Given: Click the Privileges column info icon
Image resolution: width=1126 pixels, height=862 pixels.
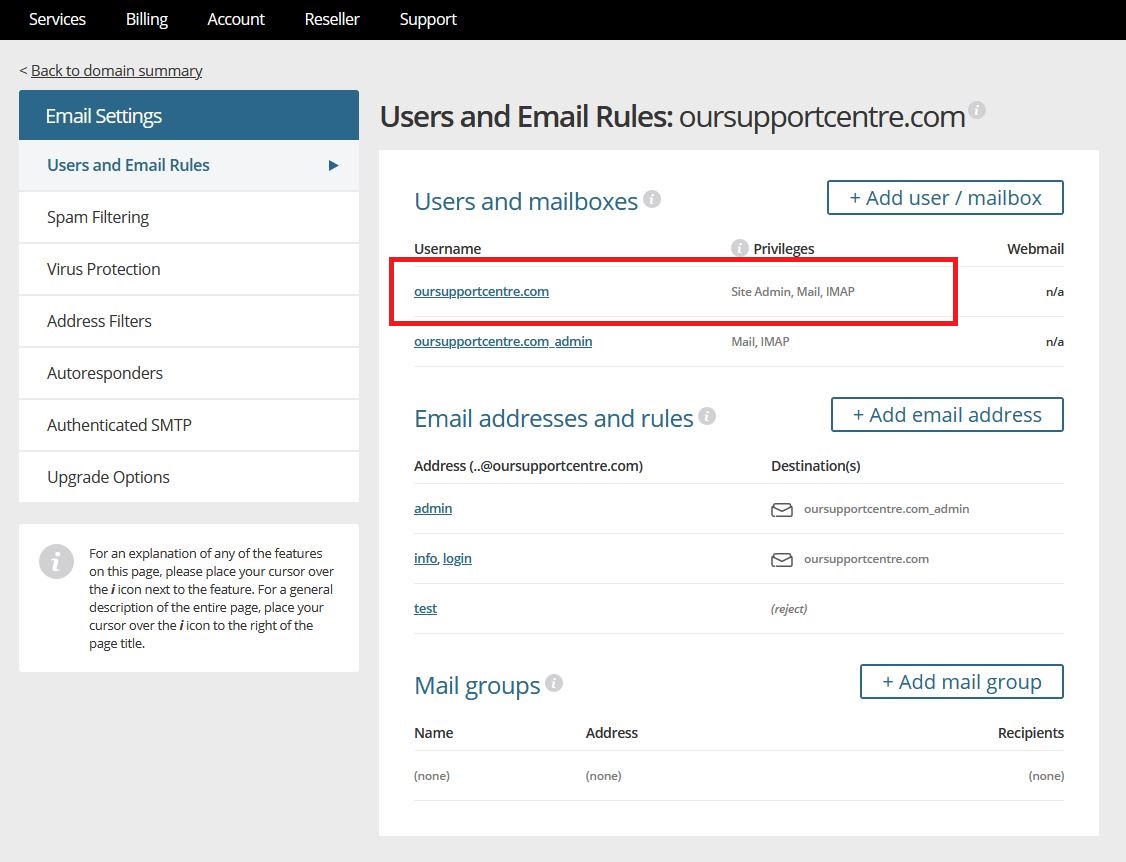Looking at the screenshot, I should click(739, 247).
